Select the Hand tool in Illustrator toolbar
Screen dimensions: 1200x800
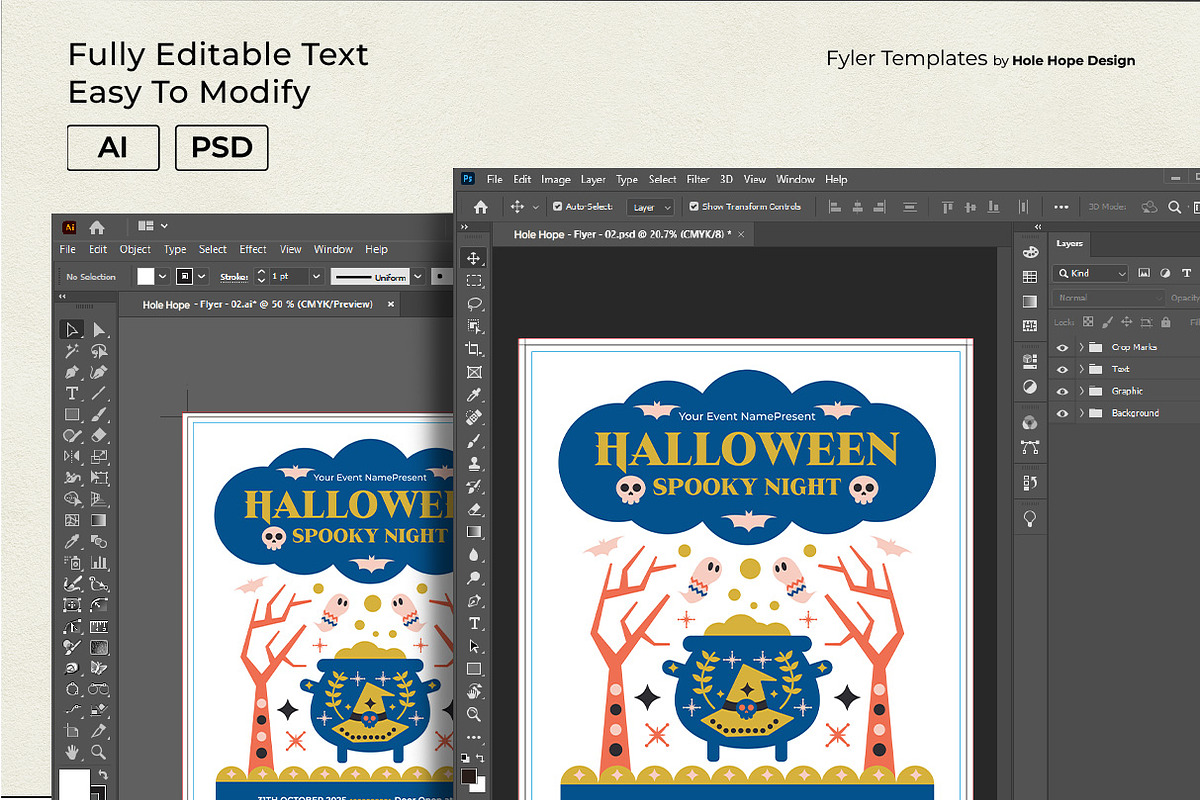click(x=71, y=752)
